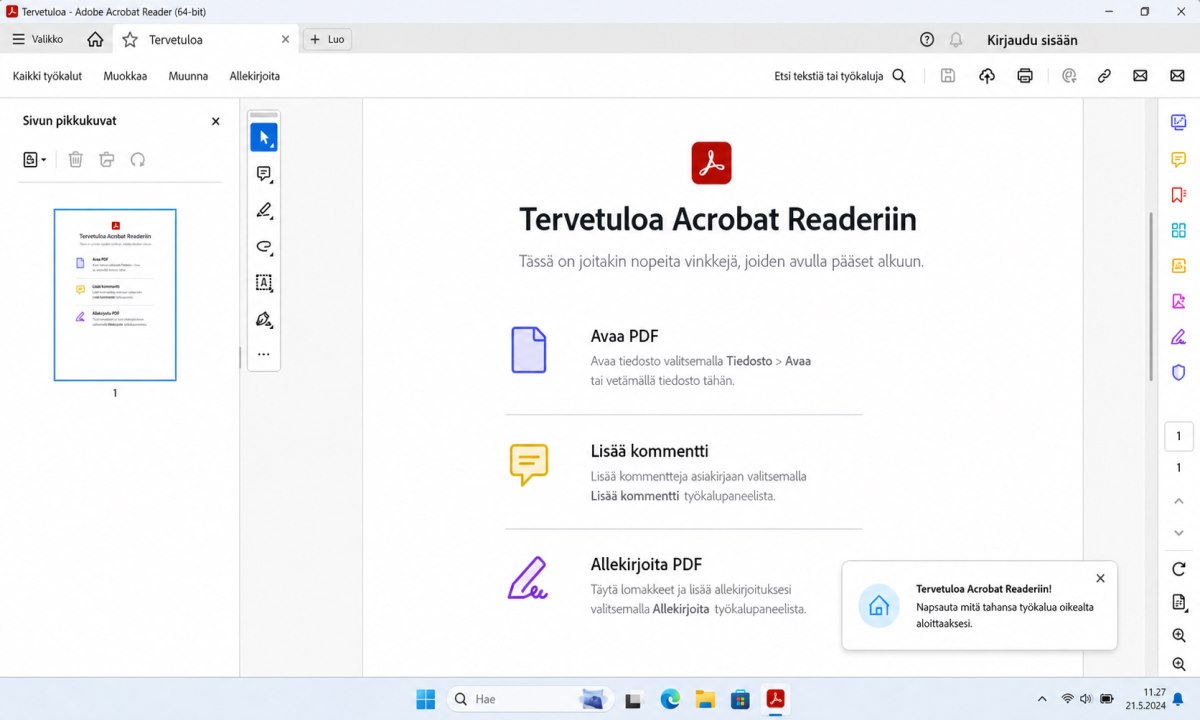Open the help question mark icon
The image size is (1200, 720).
tap(927, 40)
